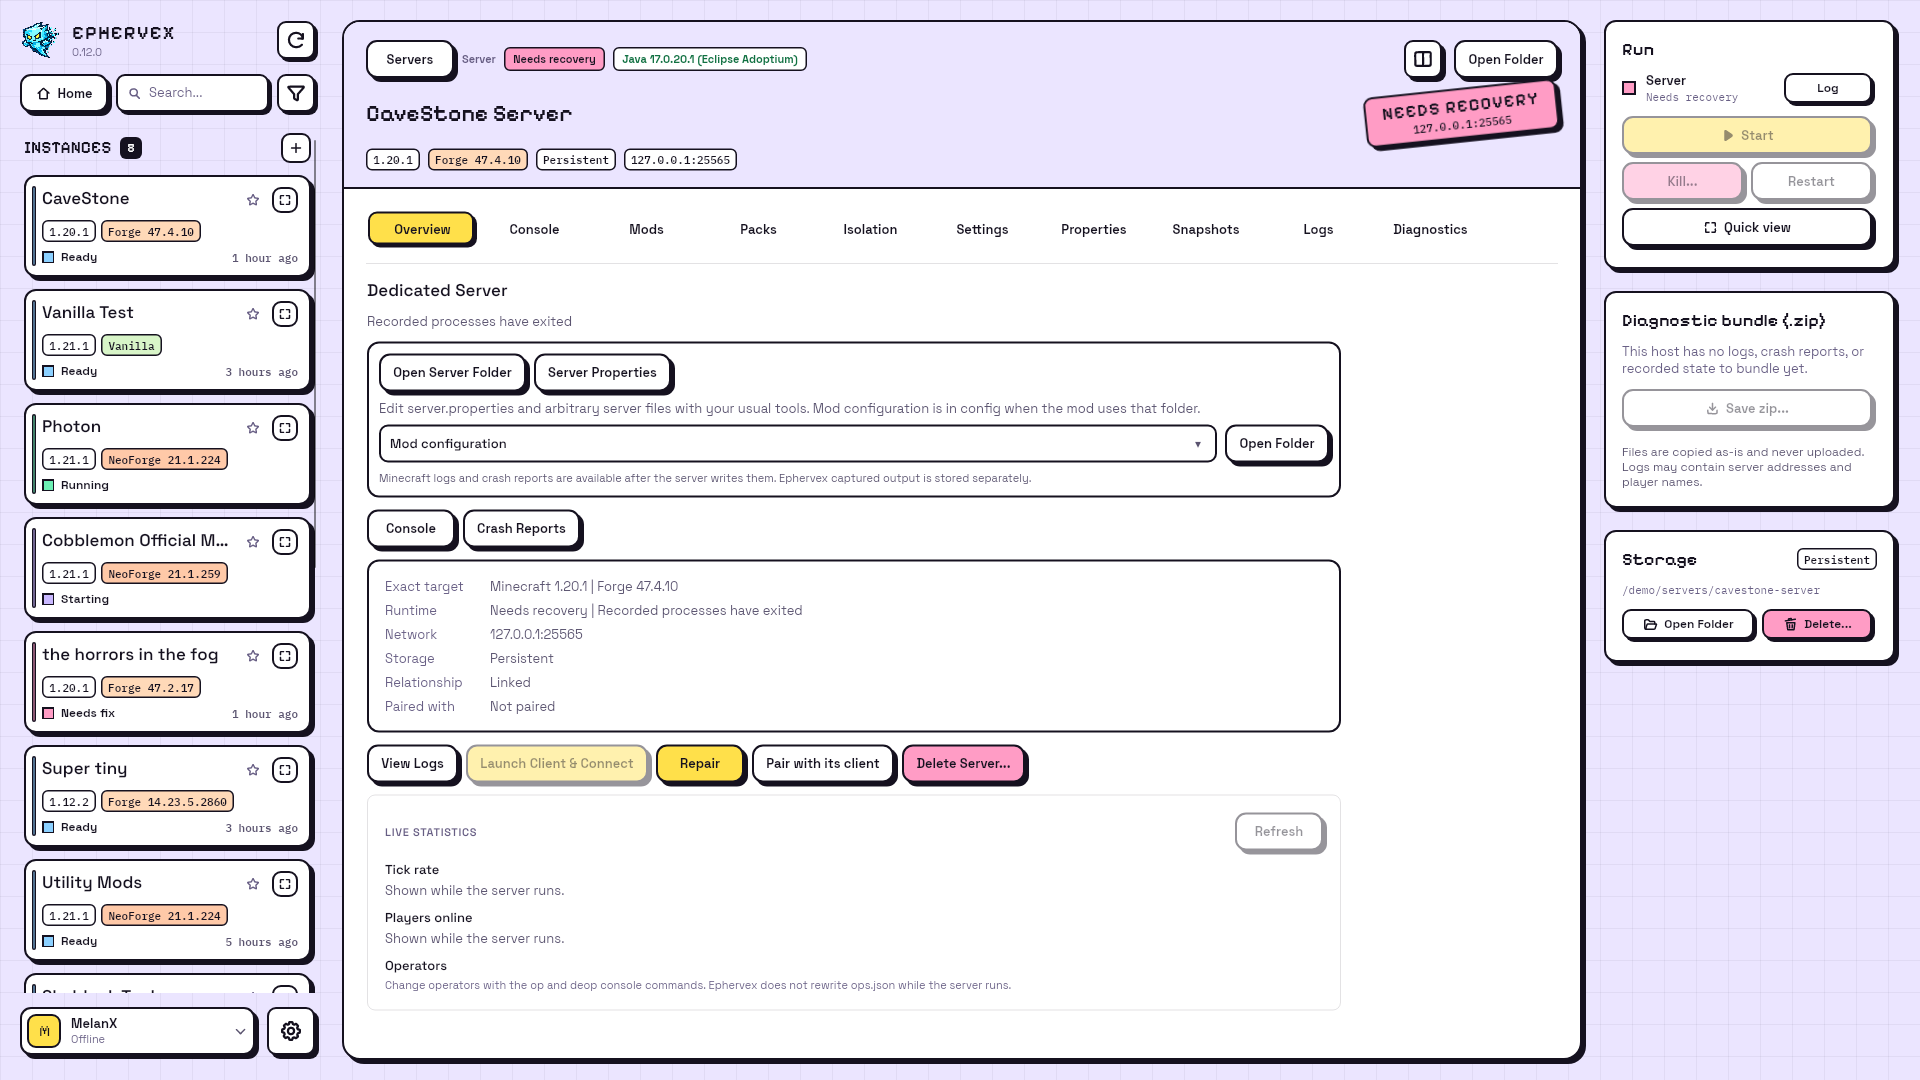Viewport: 1920px width, 1080px height.
Task: Click the yellow Repair button
Action: [x=700, y=763]
